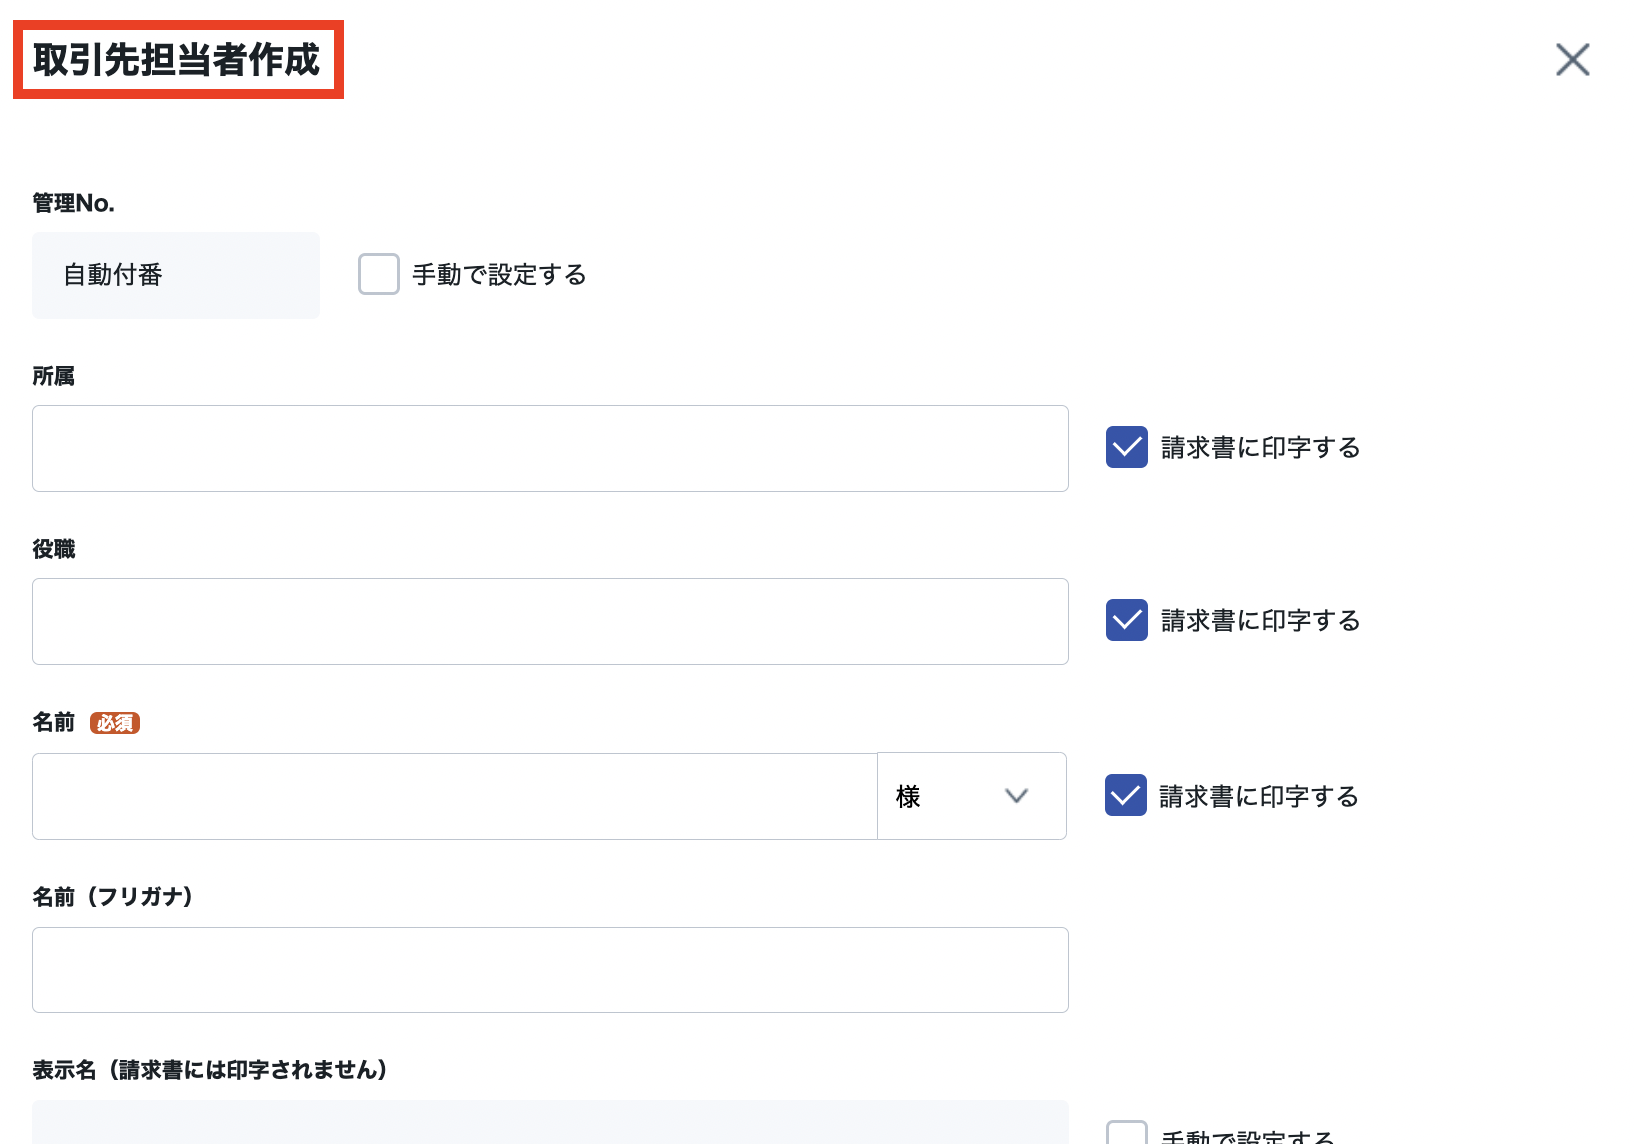Image resolution: width=1634 pixels, height=1144 pixels.
Task: Close the 取引先担当者作成 dialog with X icon
Action: pyautogui.click(x=1573, y=59)
